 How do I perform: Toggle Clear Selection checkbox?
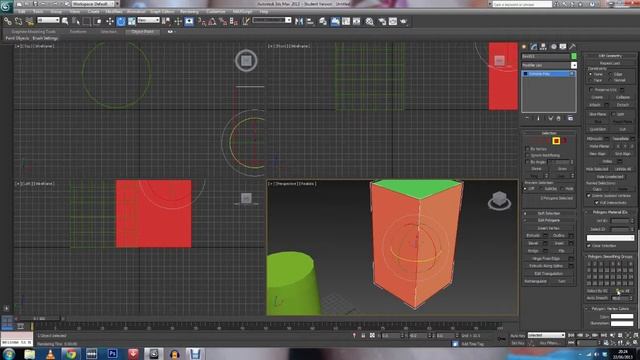point(589,246)
